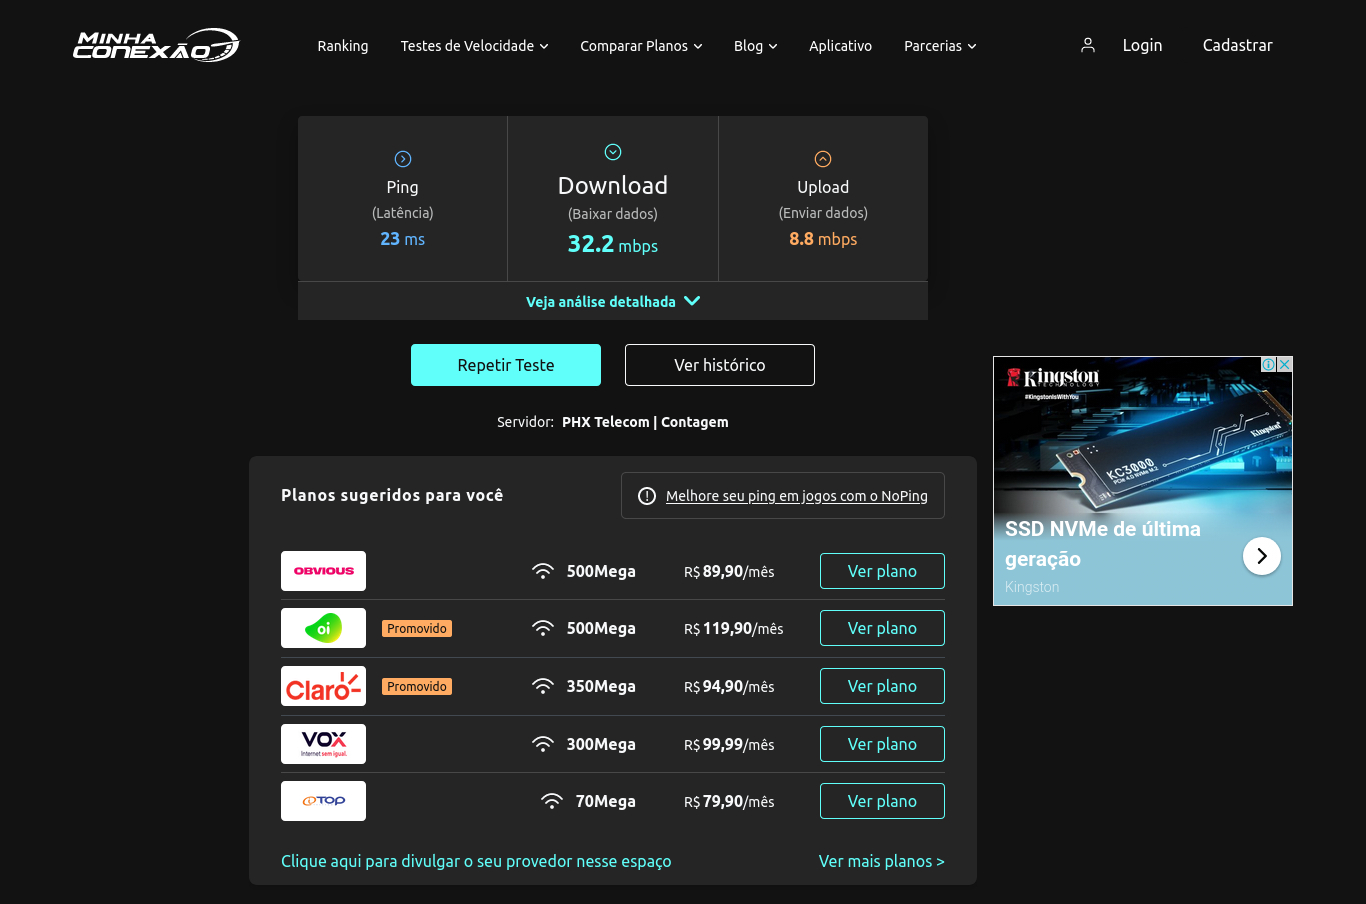Expand 'Veja análise detalhada'
Screen dimensions: 1366x904
tap(612, 301)
